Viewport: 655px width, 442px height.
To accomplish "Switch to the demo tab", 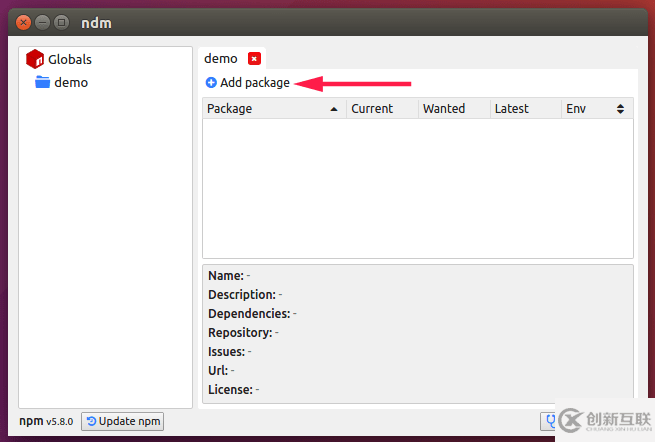I will pos(221,59).
